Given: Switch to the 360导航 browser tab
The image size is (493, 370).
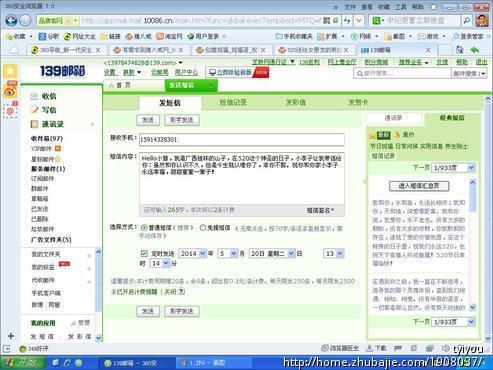Looking at the screenshot, I should point(65,50).
